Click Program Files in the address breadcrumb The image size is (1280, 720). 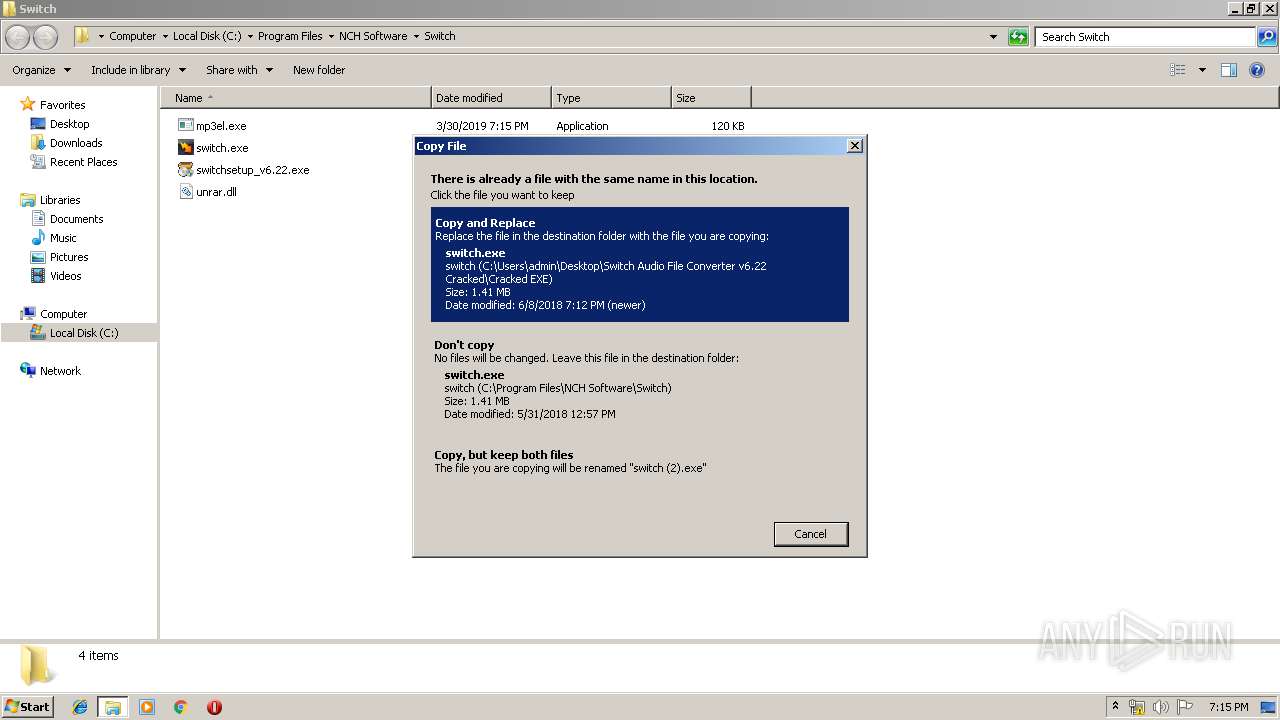[x=290, y=36]
